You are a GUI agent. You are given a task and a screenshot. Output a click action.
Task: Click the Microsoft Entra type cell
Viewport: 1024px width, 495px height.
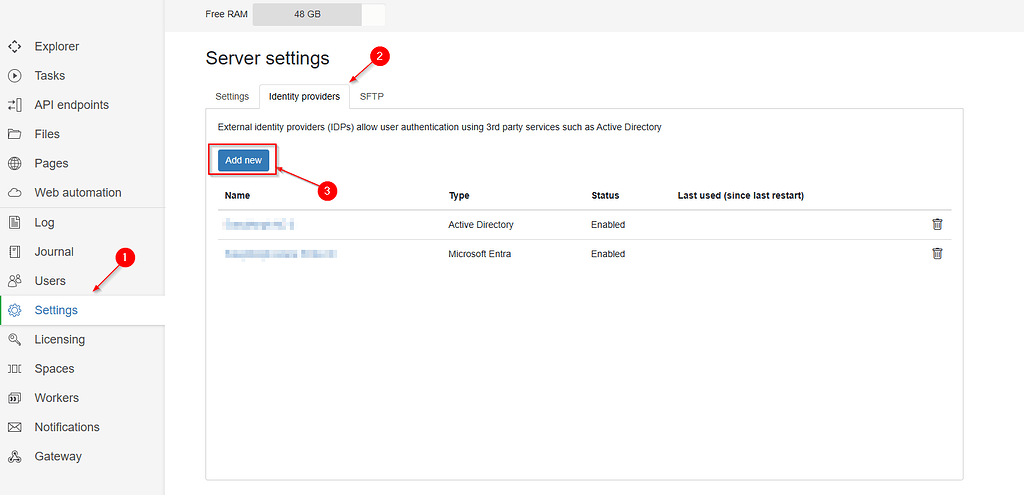[x=479, y=254]
